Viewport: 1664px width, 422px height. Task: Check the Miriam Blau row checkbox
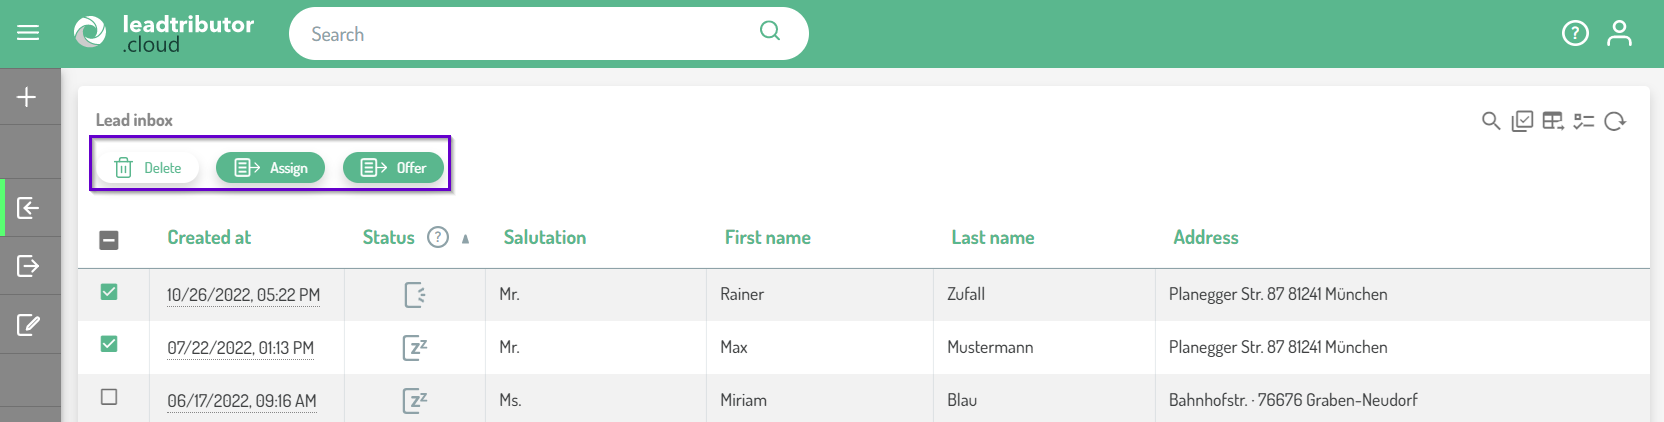109,397
